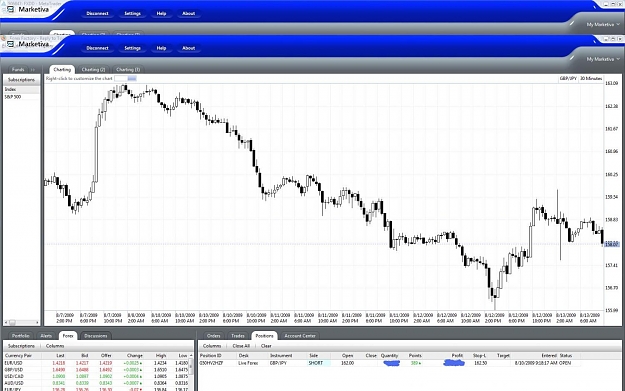Click the Marketiva logo icon in front window
This screenshot has height=391, width=625.
click(x=10, y=44)
